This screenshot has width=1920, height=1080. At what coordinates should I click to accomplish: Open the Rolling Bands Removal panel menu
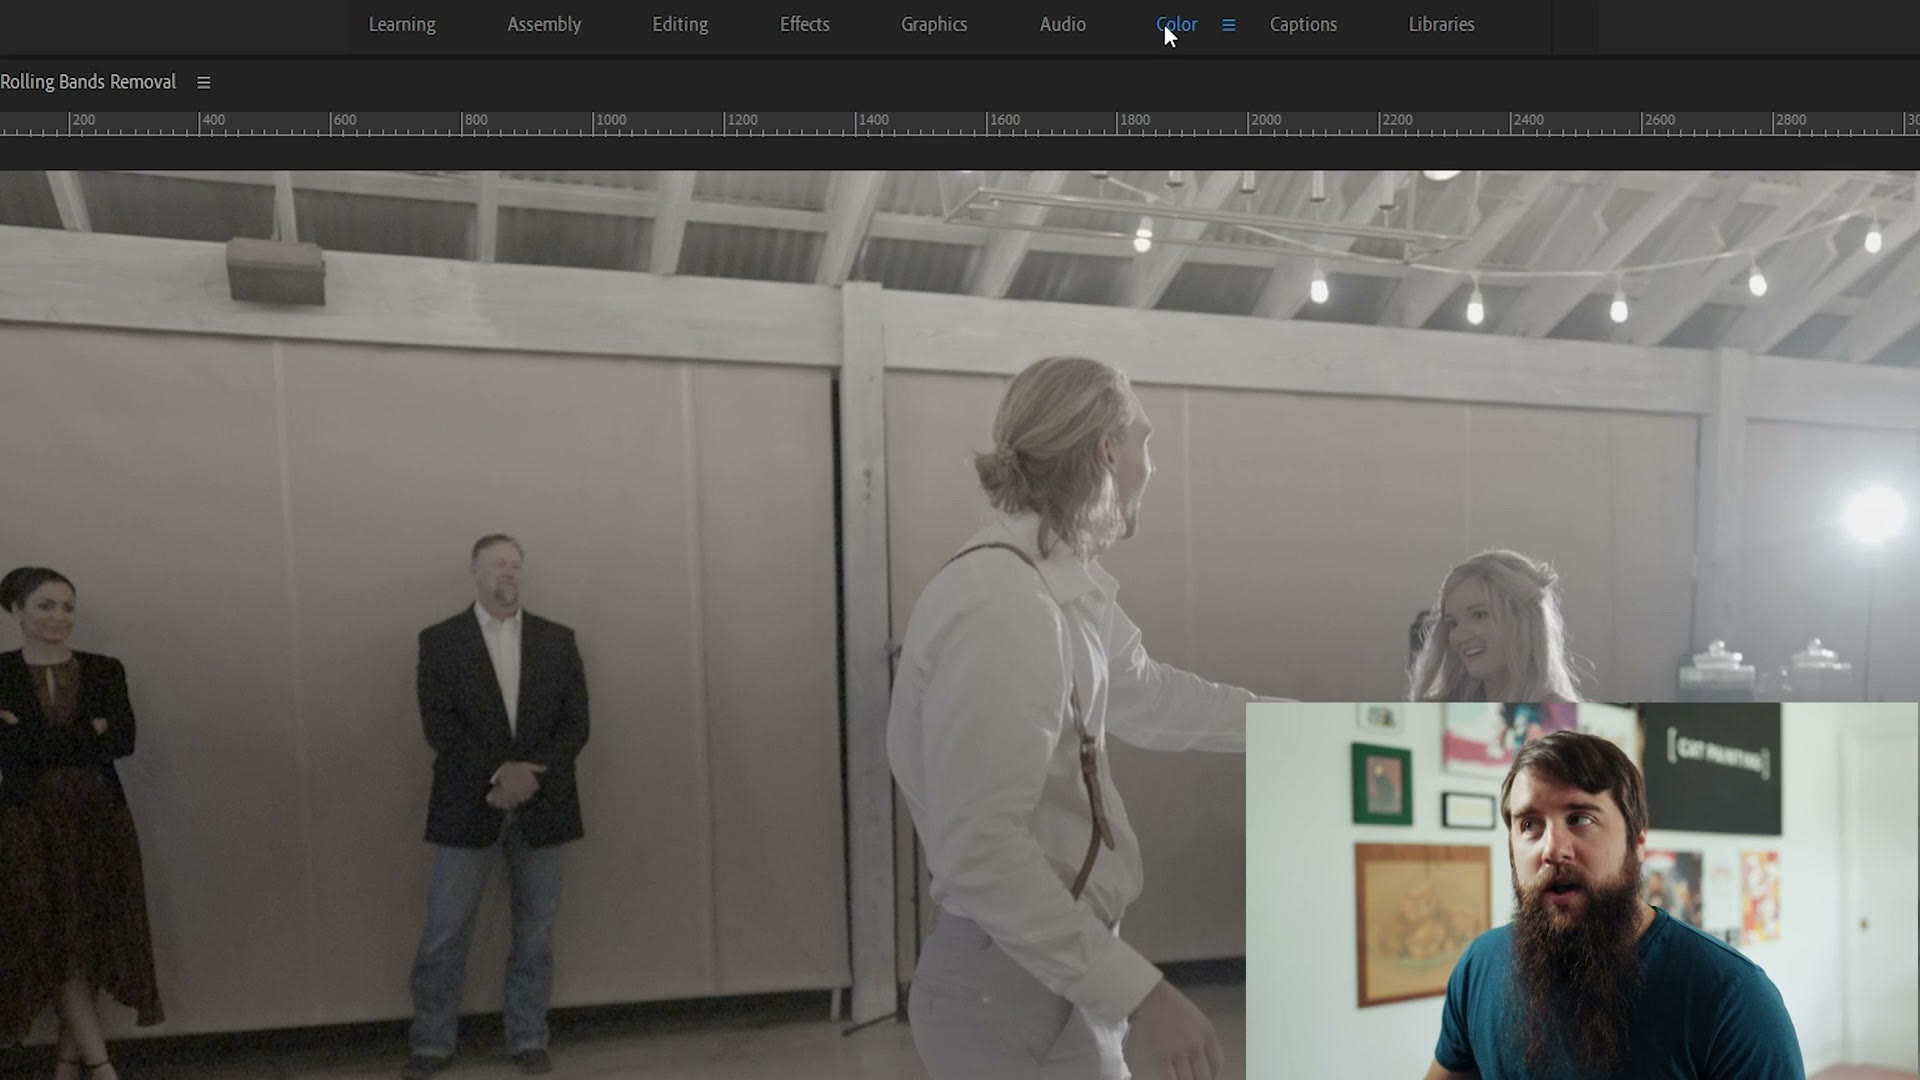coord(203,83)
